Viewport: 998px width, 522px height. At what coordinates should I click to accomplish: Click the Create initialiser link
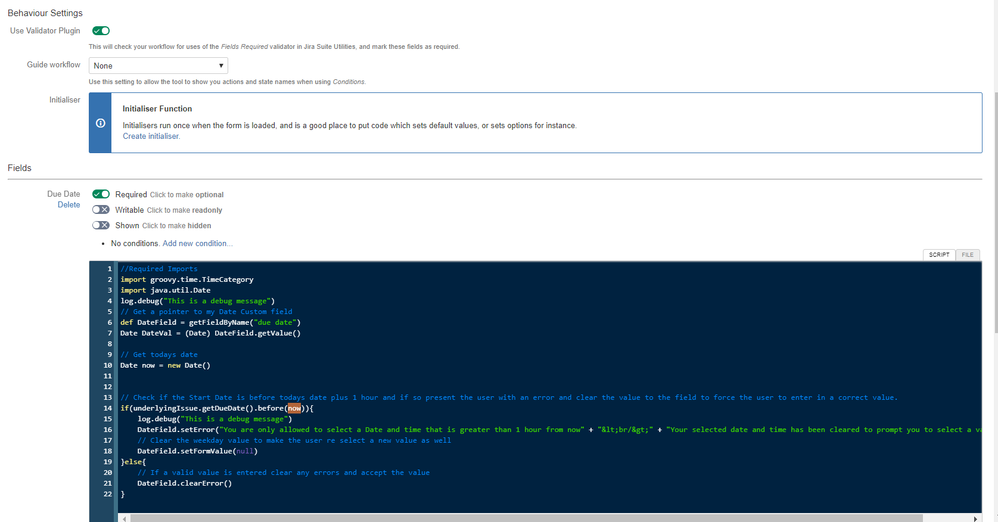(151, 136)
